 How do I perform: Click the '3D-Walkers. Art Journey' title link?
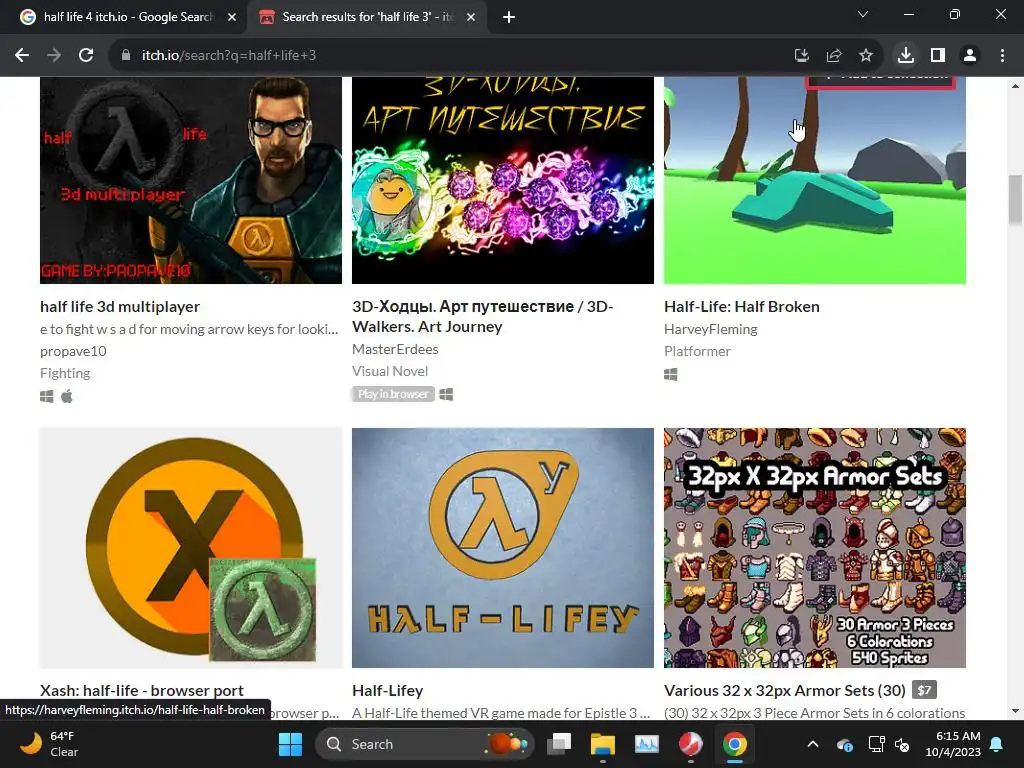(483, 316)
